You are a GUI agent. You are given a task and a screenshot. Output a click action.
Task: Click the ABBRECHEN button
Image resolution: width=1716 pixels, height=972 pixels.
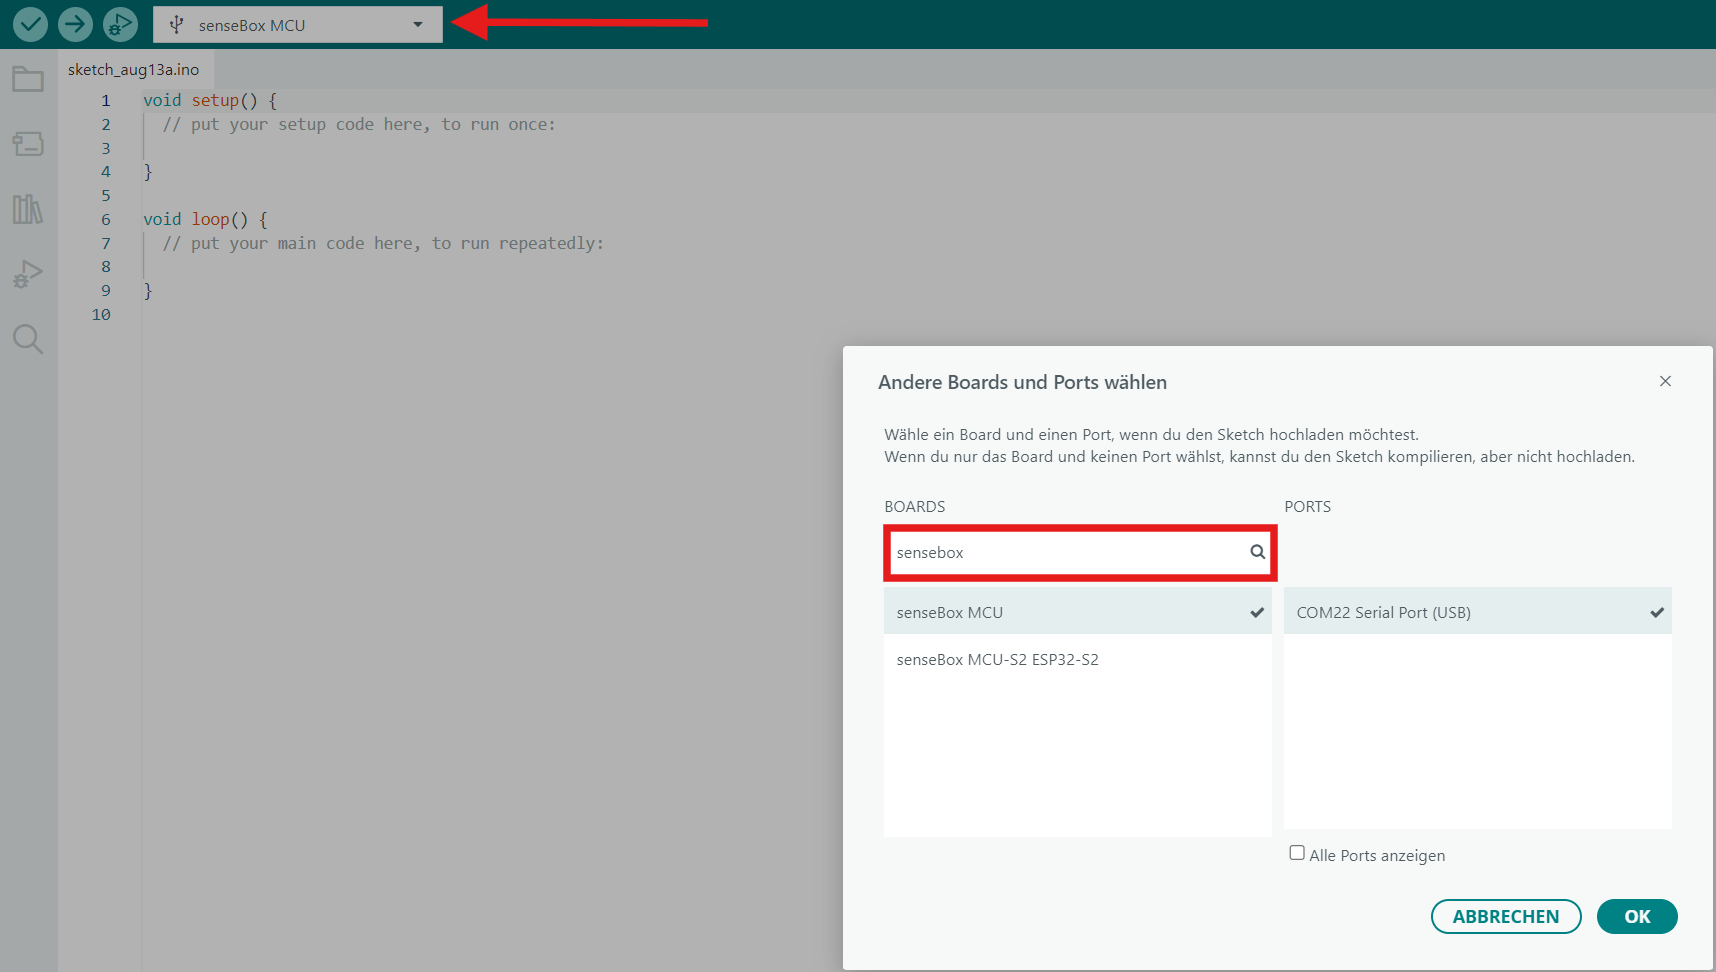pos(1505,916)
